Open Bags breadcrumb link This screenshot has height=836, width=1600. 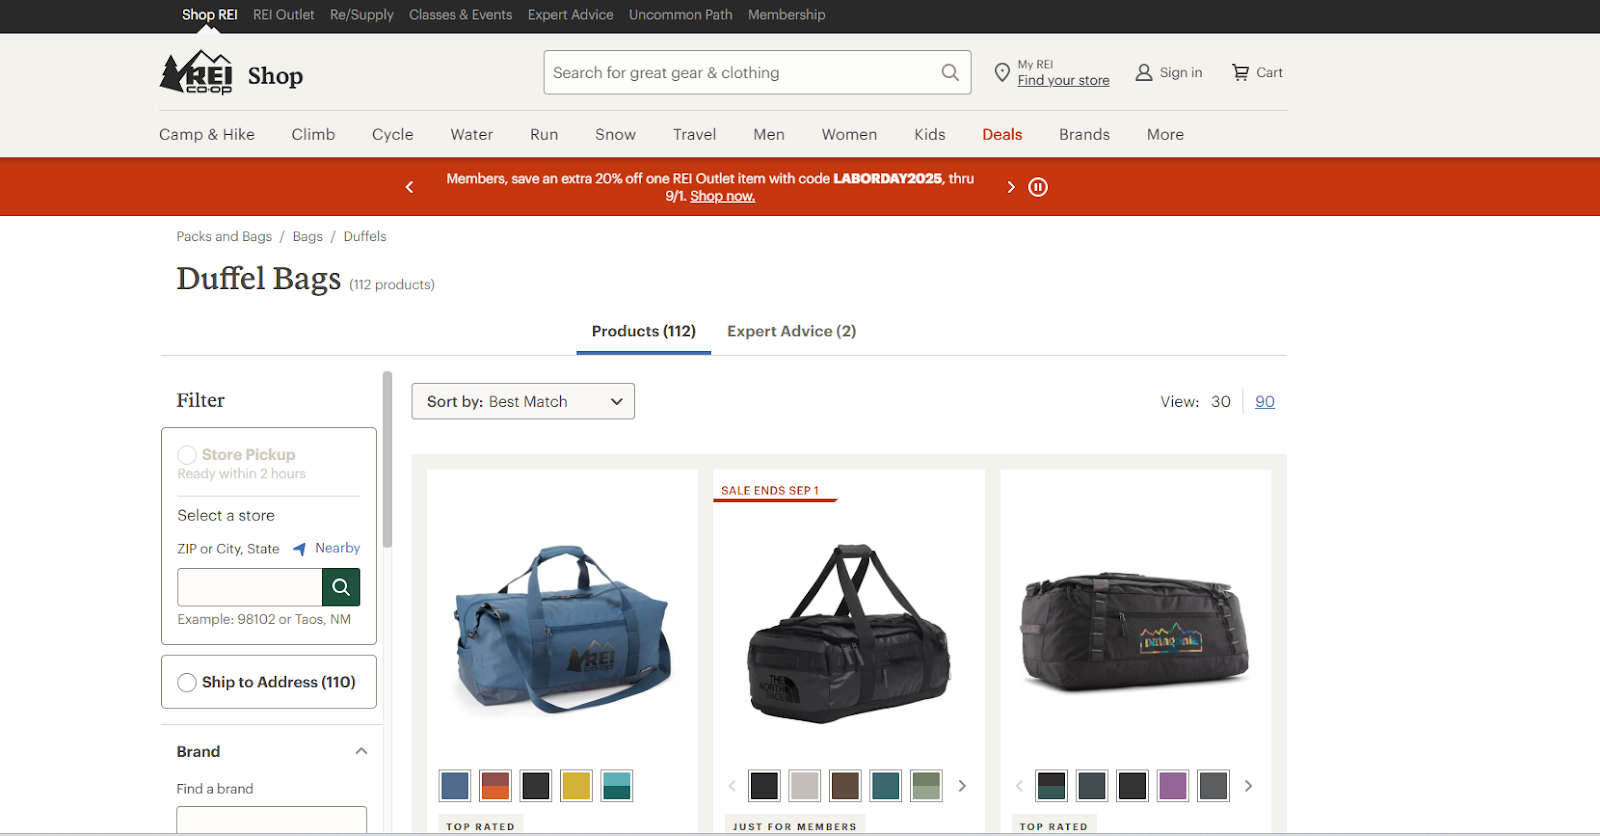click(307, 237)
